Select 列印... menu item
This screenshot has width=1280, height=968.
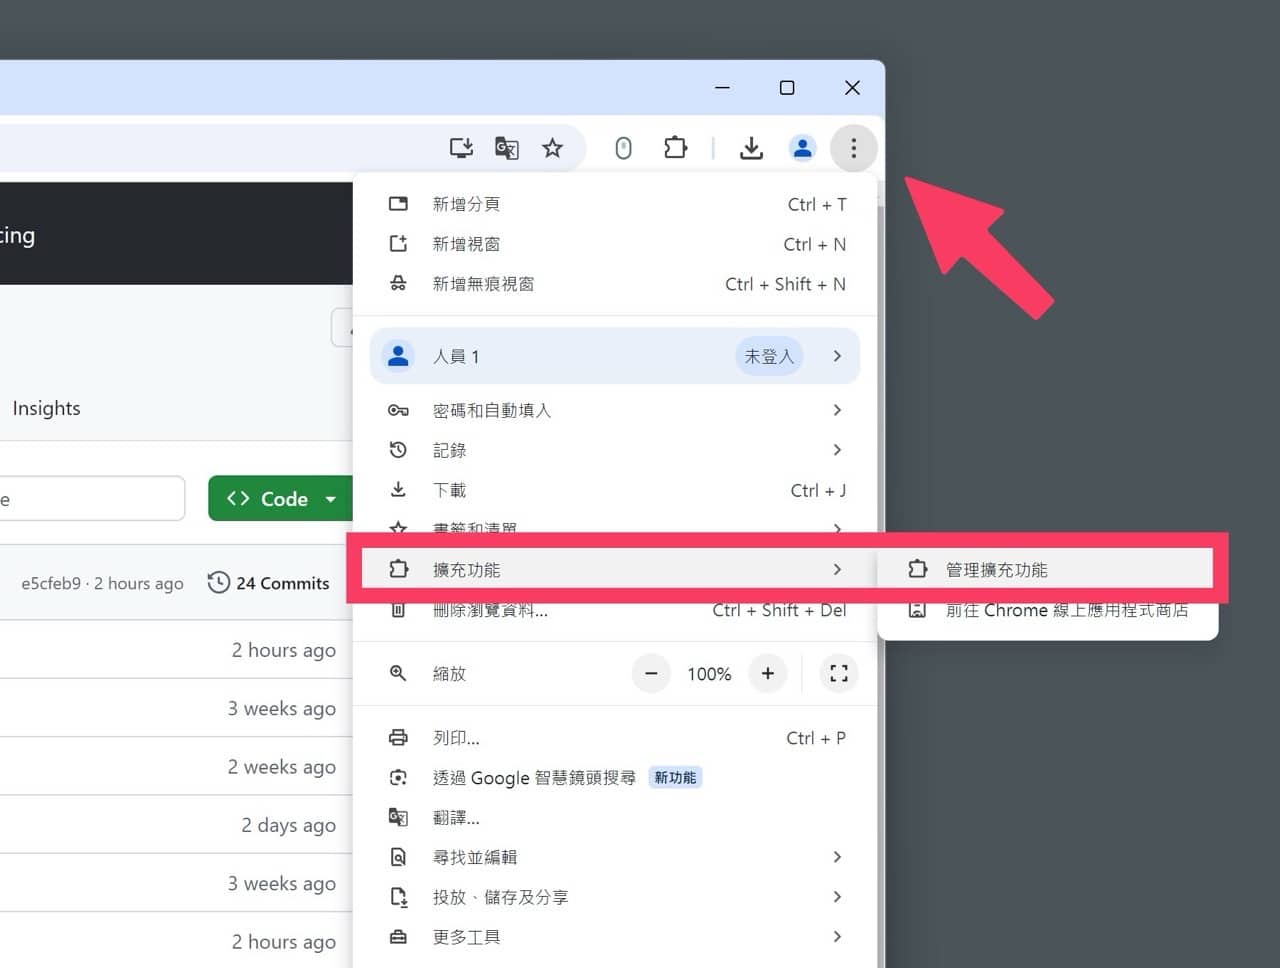(x=615, y=738)
